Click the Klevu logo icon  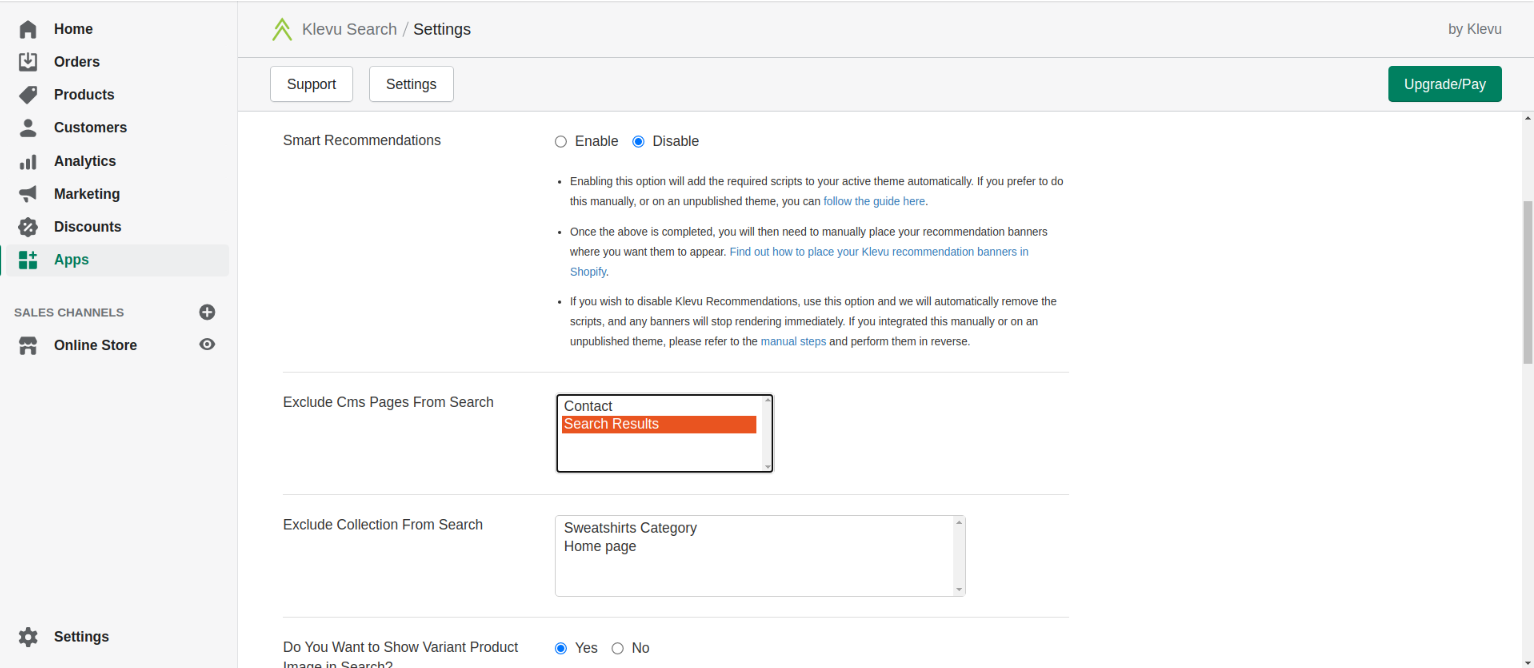(282, 29)
